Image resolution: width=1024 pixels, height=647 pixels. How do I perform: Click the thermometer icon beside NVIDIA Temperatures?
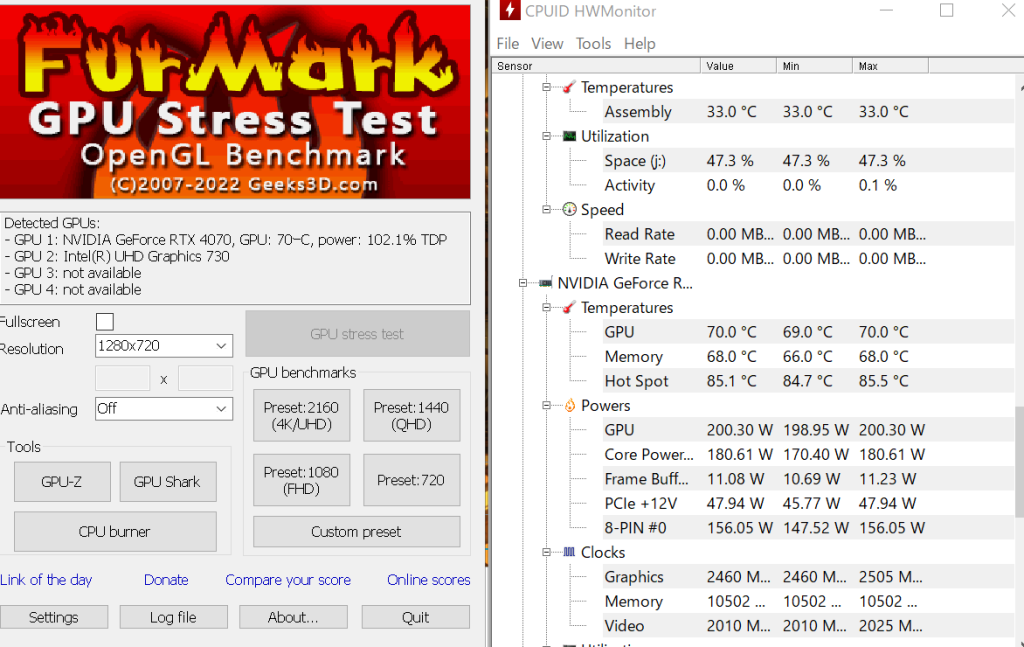(x=569, y=308)
